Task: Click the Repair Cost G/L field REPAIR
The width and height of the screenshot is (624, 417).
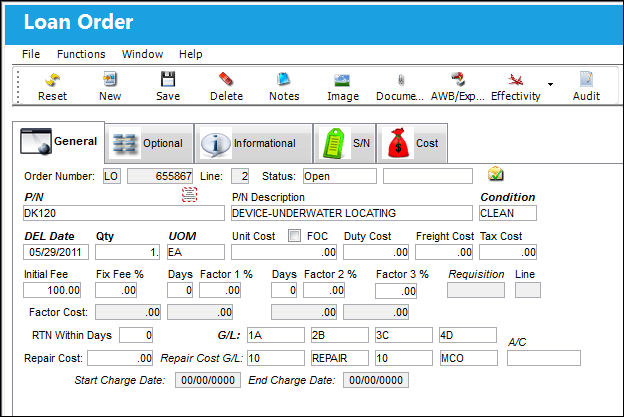Action: pos(340,358)
